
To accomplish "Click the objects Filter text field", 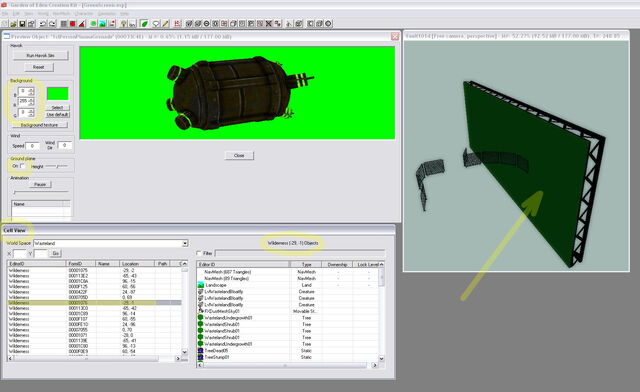I will pos(300,254).
